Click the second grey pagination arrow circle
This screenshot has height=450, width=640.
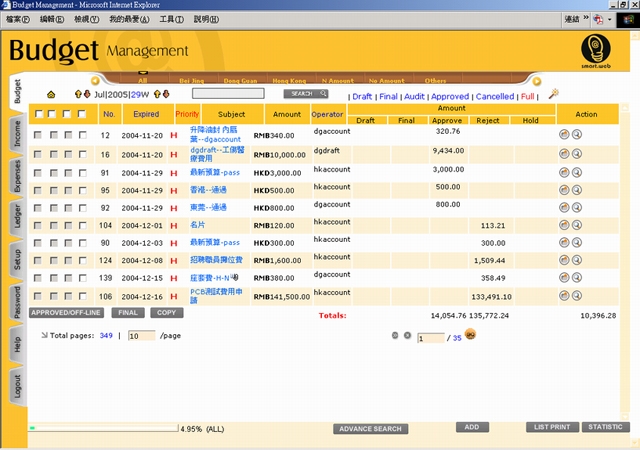[x=407, y=335]
